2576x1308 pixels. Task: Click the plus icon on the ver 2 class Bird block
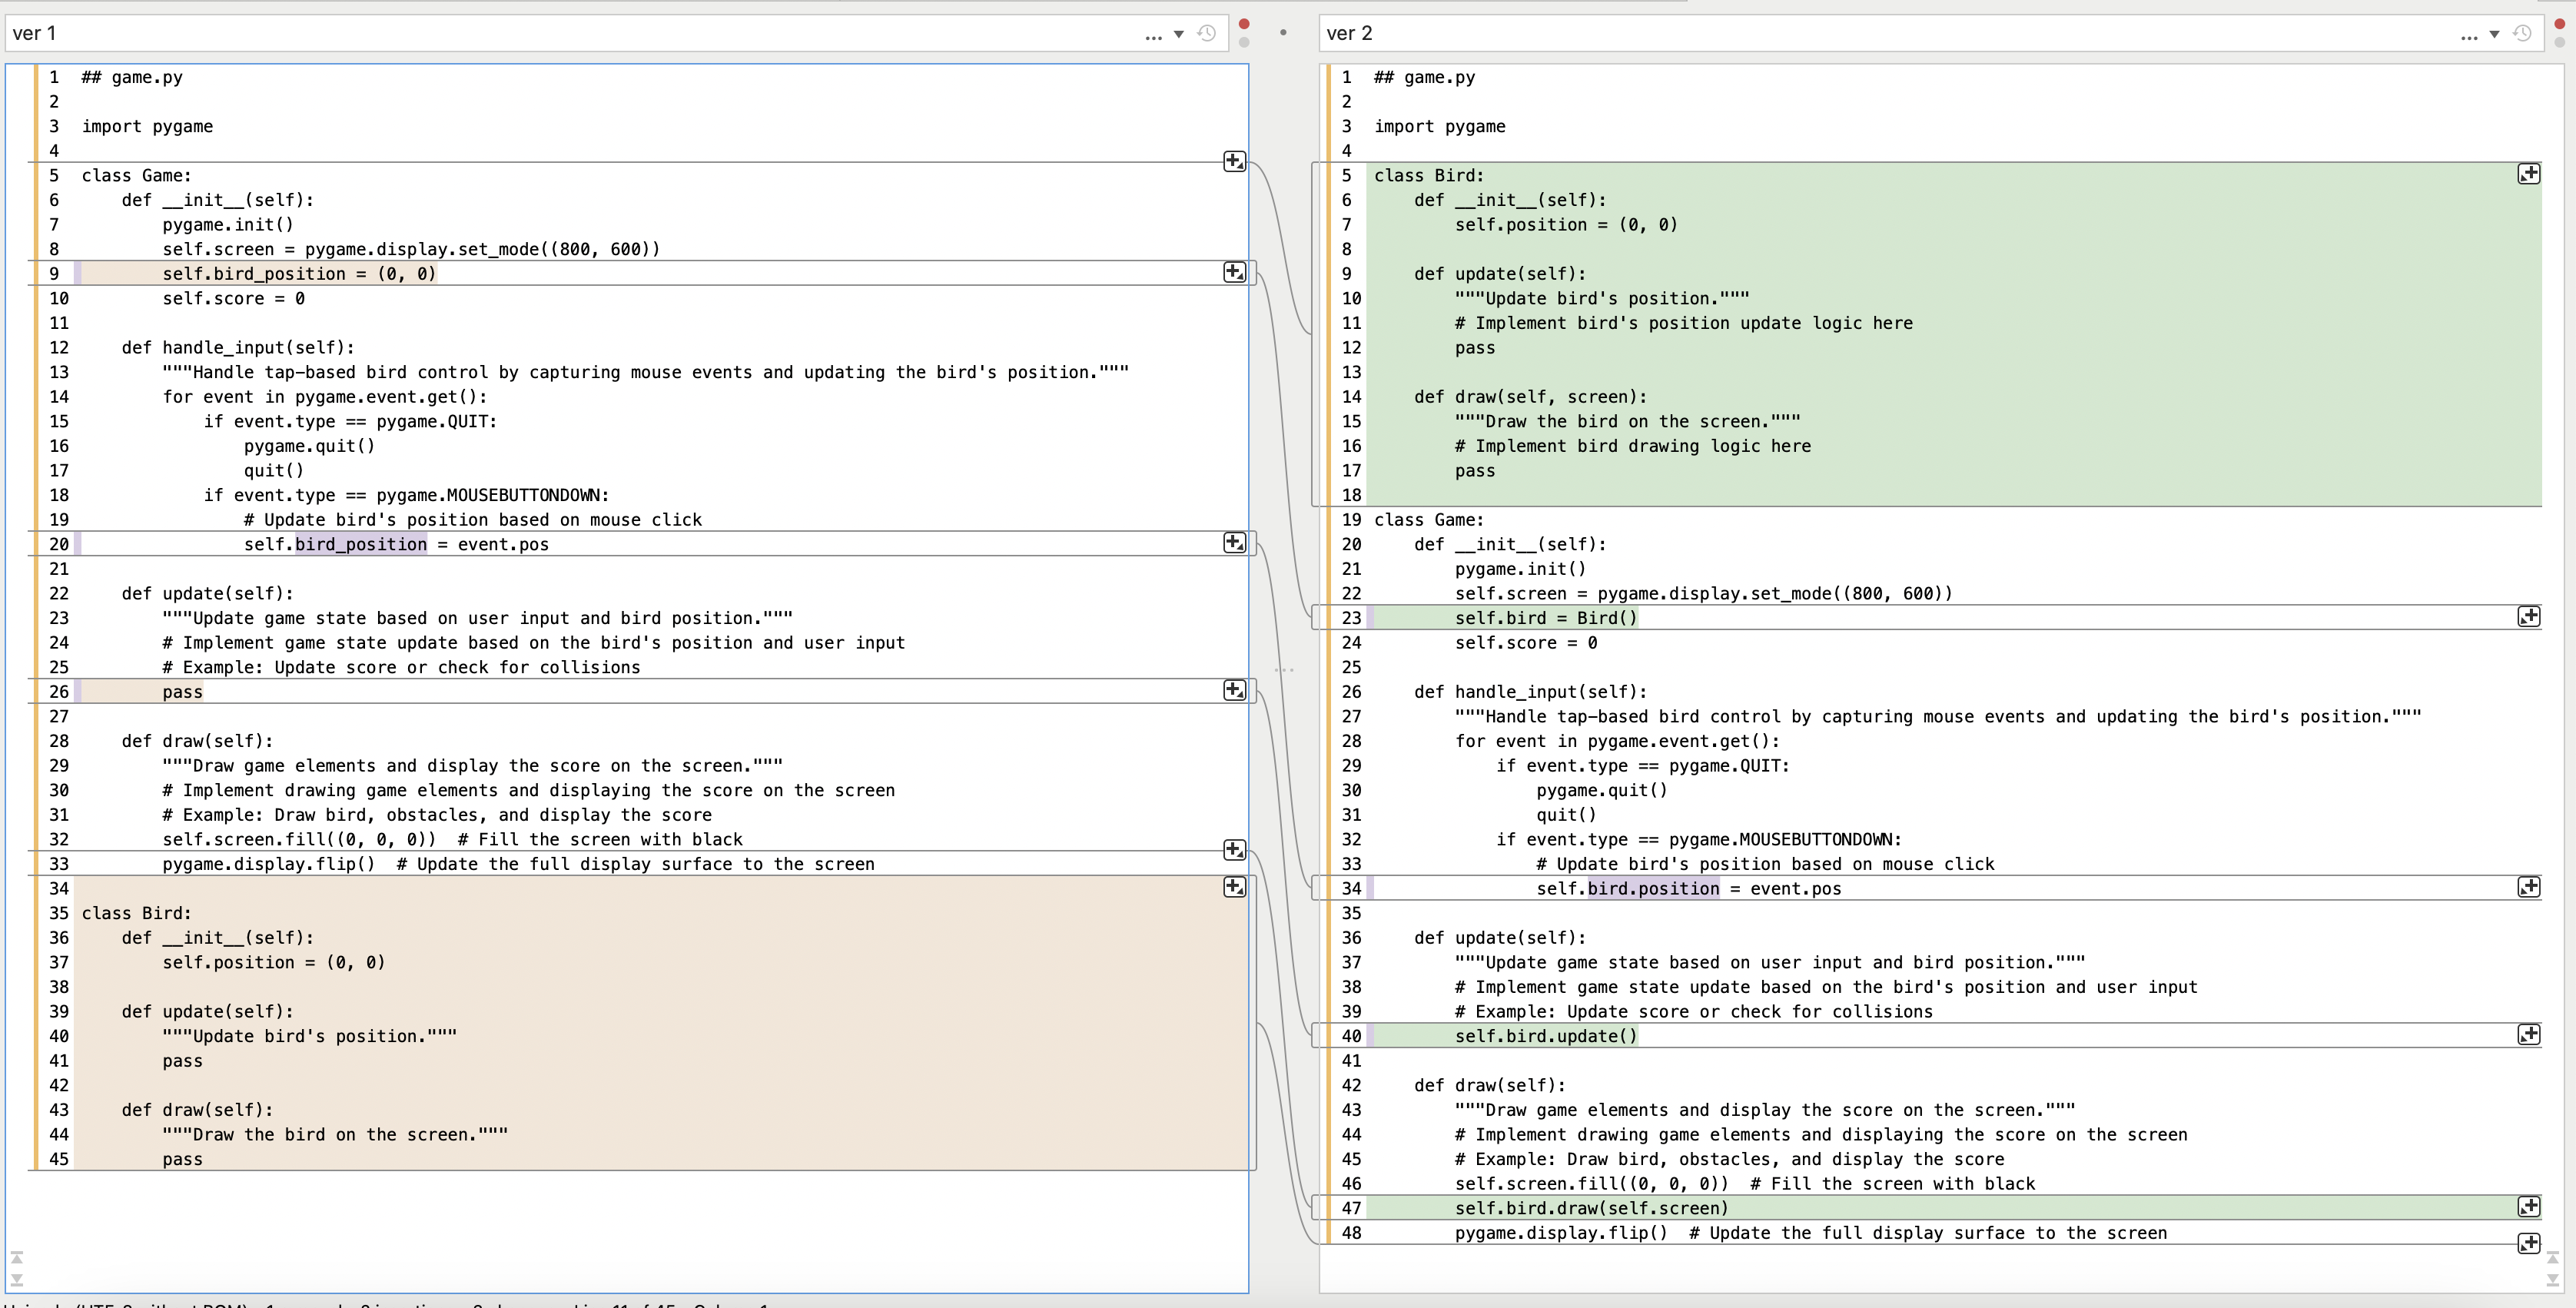click(x=2528, y=174)
